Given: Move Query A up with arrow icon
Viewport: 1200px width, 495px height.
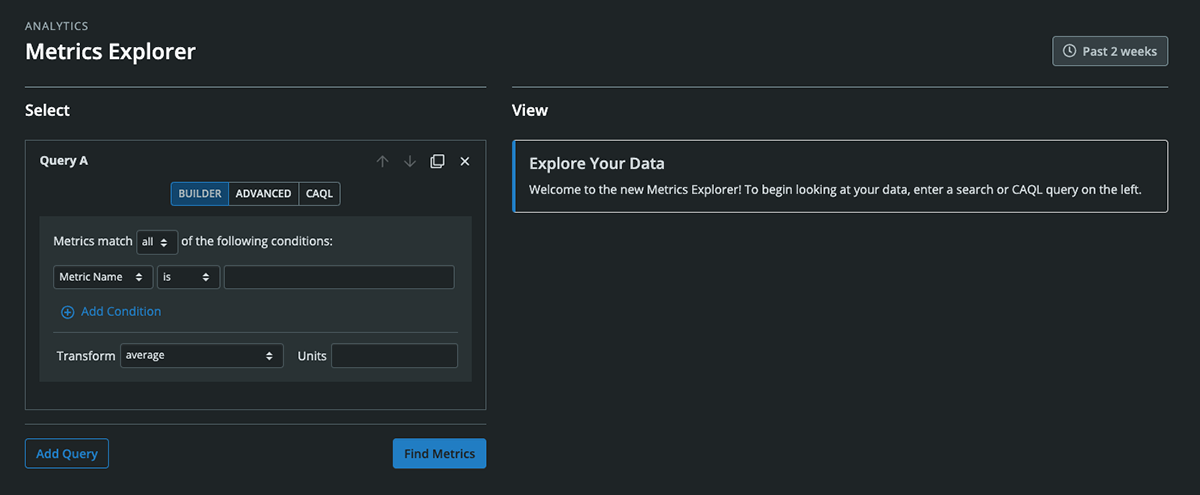Looking at the screenshot, I should (382, 161).
